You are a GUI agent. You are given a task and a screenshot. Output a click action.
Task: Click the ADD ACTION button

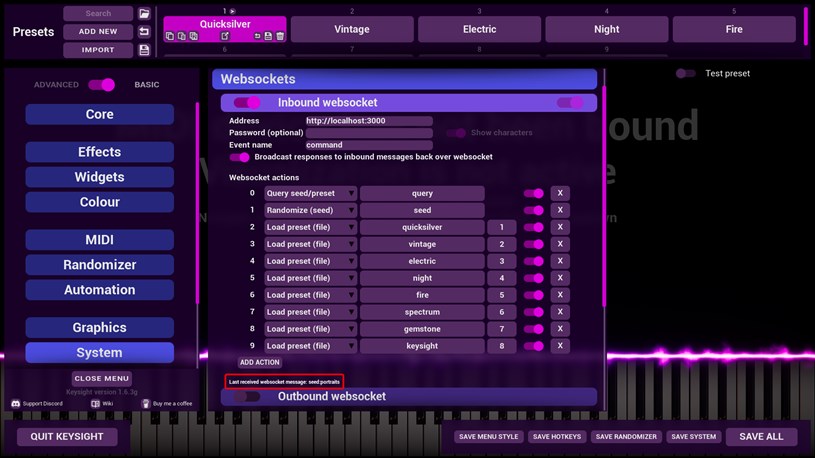pos(259,362)
